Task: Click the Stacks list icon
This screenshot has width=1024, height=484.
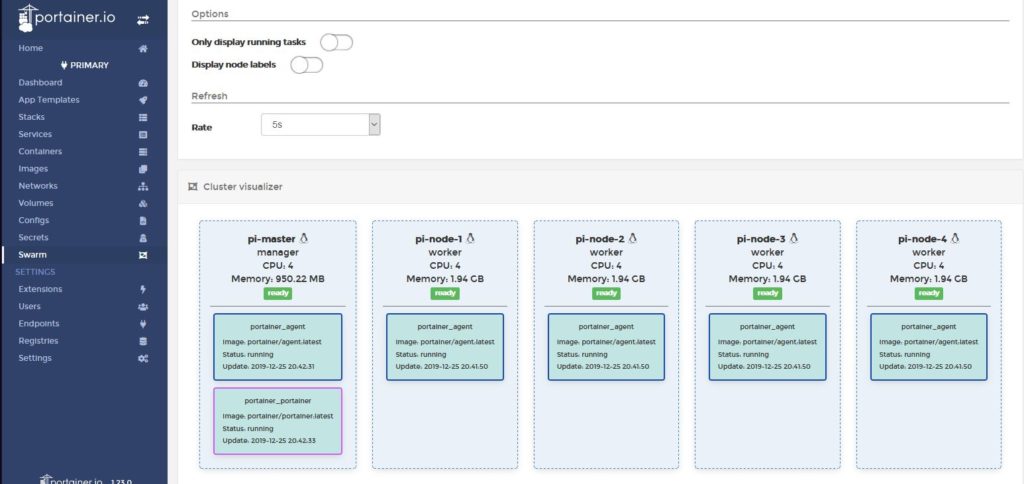Action: [143, 118]
